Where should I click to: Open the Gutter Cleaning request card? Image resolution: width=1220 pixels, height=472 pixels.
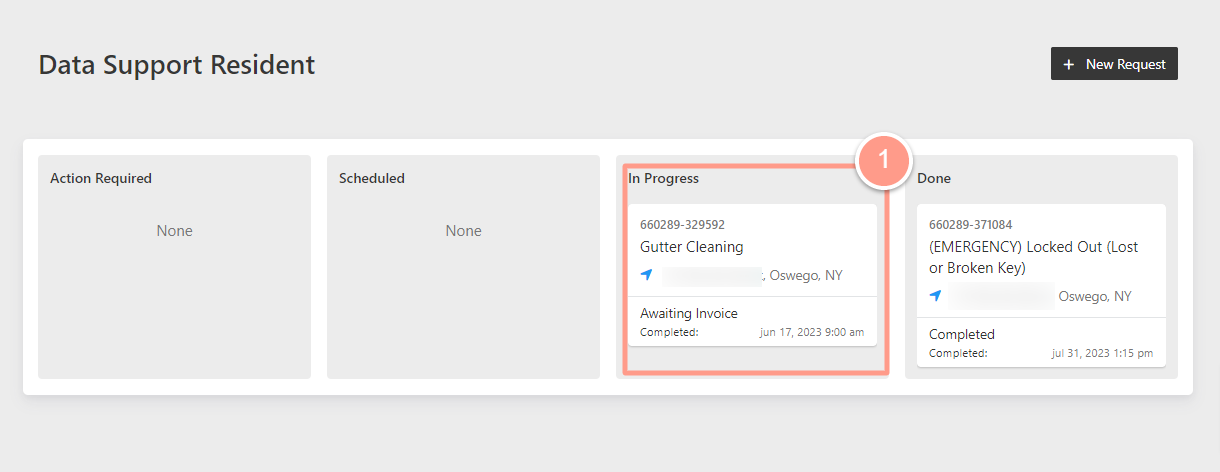coord(752,275)
